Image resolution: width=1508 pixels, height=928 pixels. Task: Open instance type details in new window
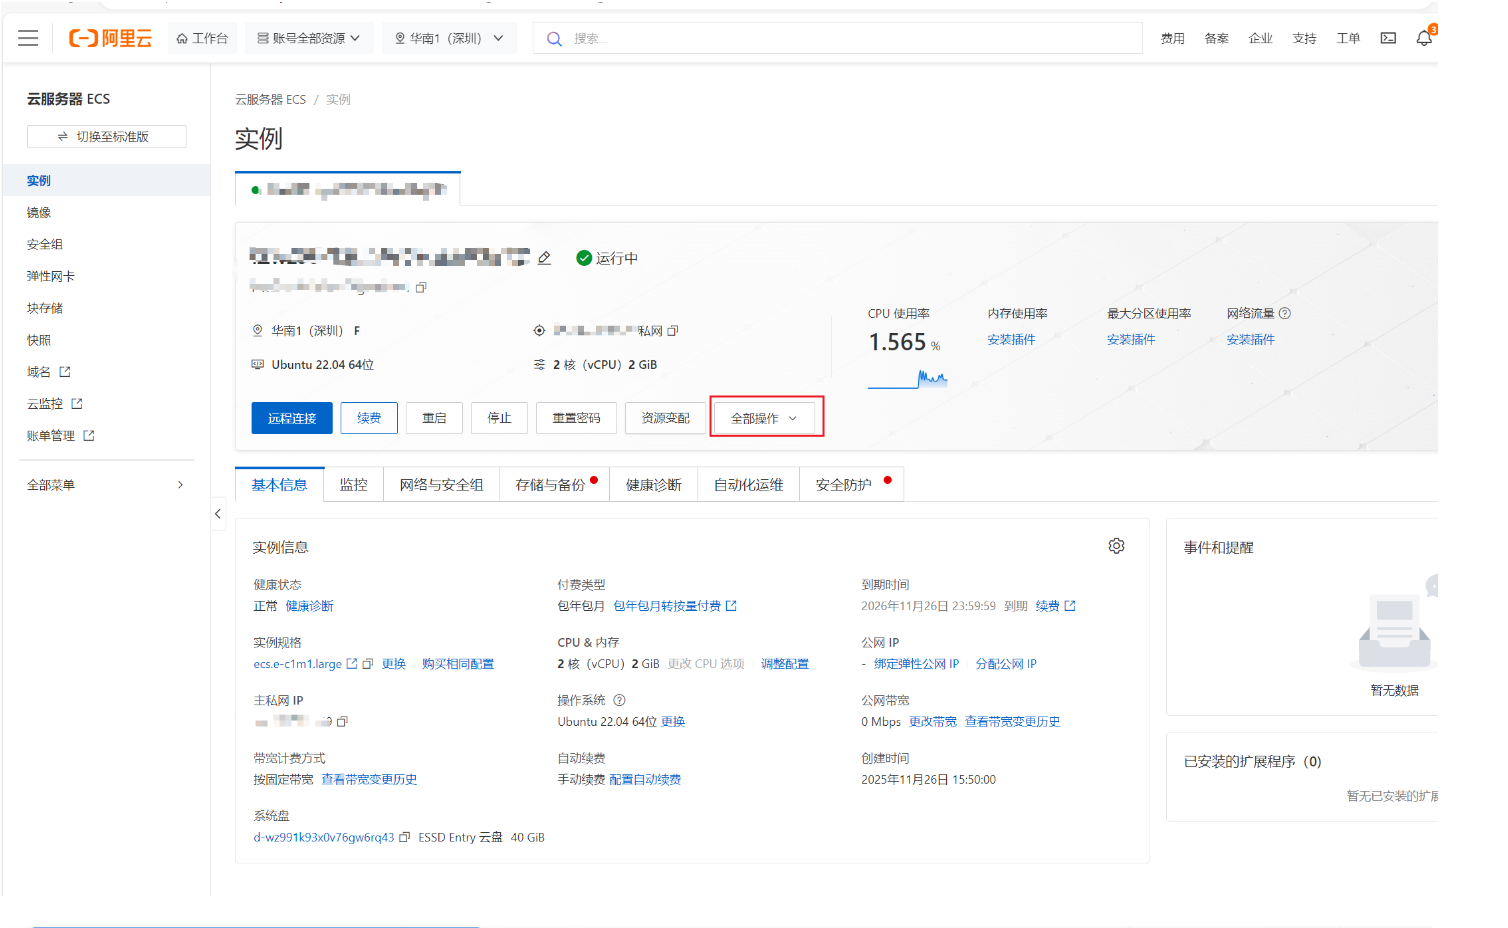tap(351, 664)
